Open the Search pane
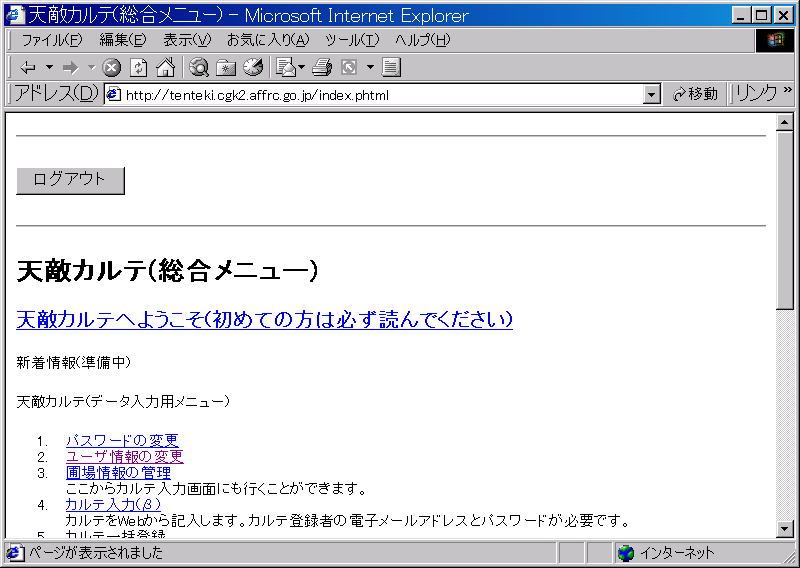Viewport: 800px width, 568px height. (199, 68)
